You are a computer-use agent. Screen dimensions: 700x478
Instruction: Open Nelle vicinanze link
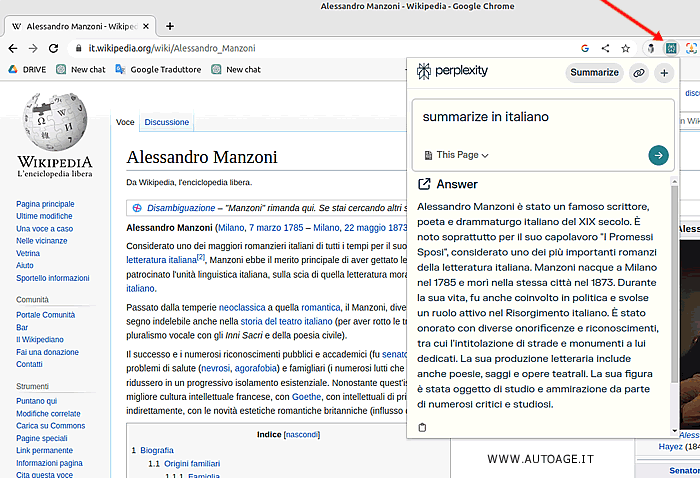42,241
